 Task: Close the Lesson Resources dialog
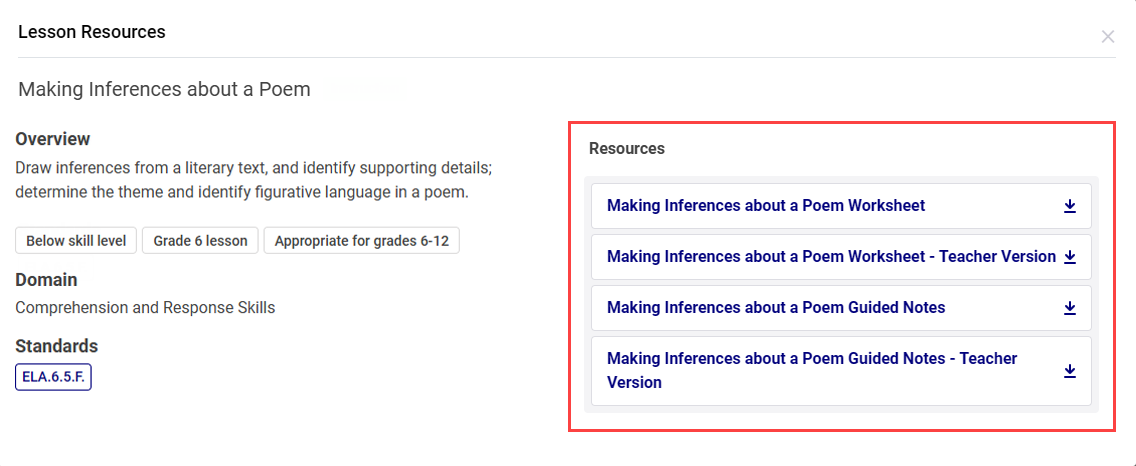(x=1108, y=37)
